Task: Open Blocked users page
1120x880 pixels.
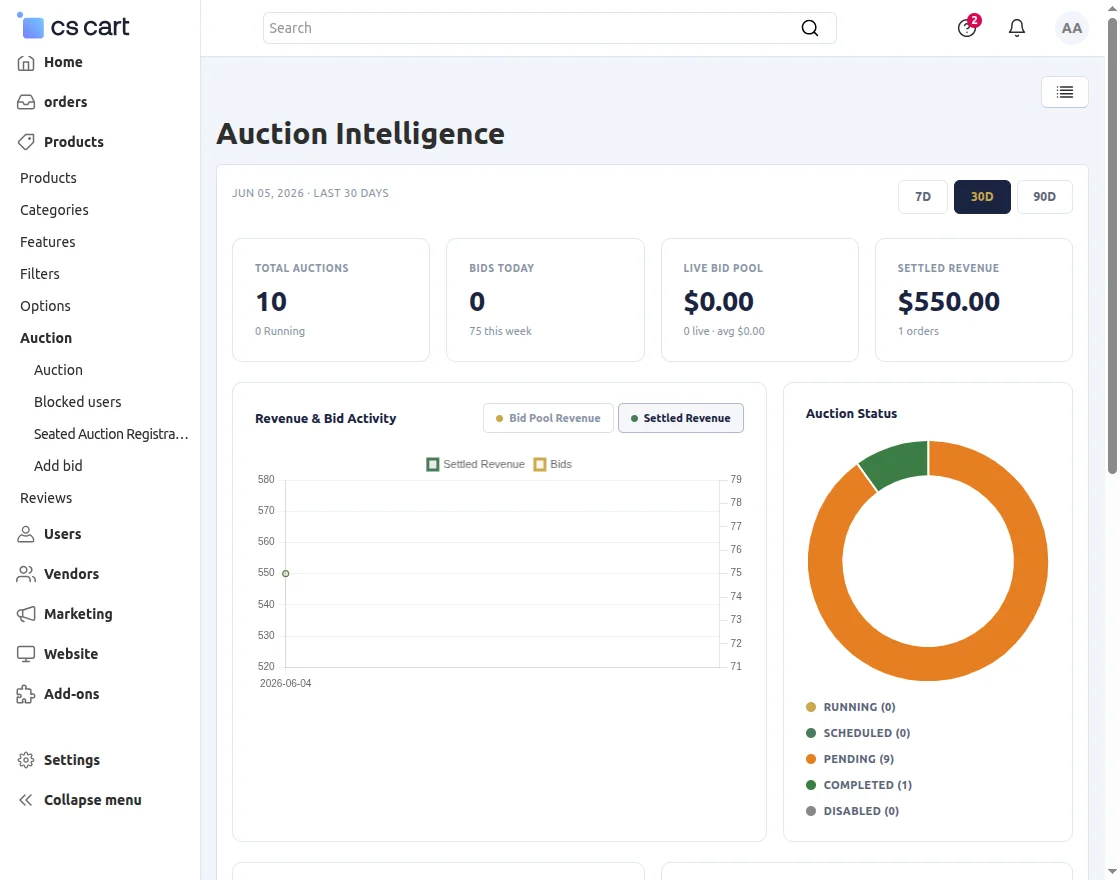Action: tap(77, 402)
